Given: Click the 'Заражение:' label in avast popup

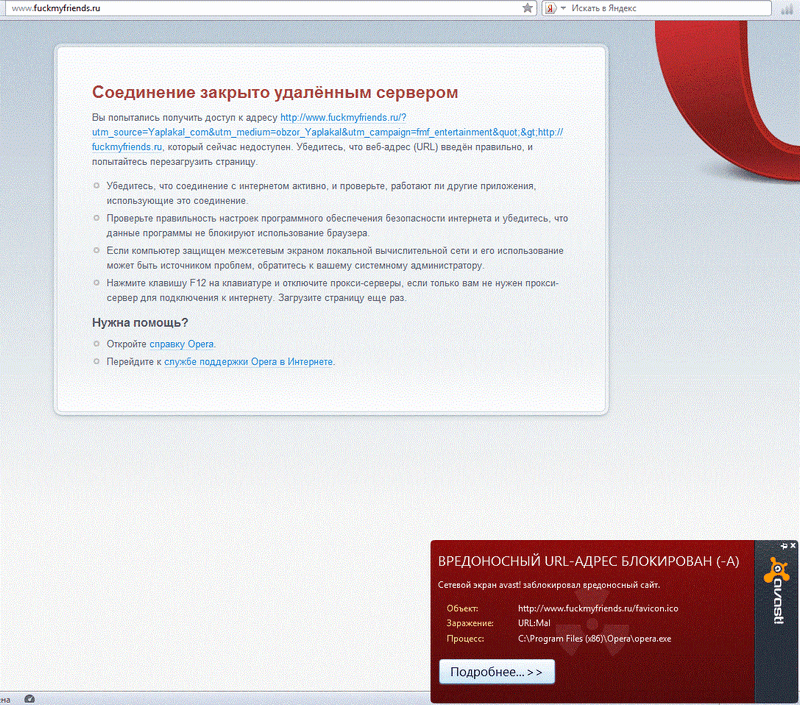Looking at the screenshot, I should click(x=470, y=623).
